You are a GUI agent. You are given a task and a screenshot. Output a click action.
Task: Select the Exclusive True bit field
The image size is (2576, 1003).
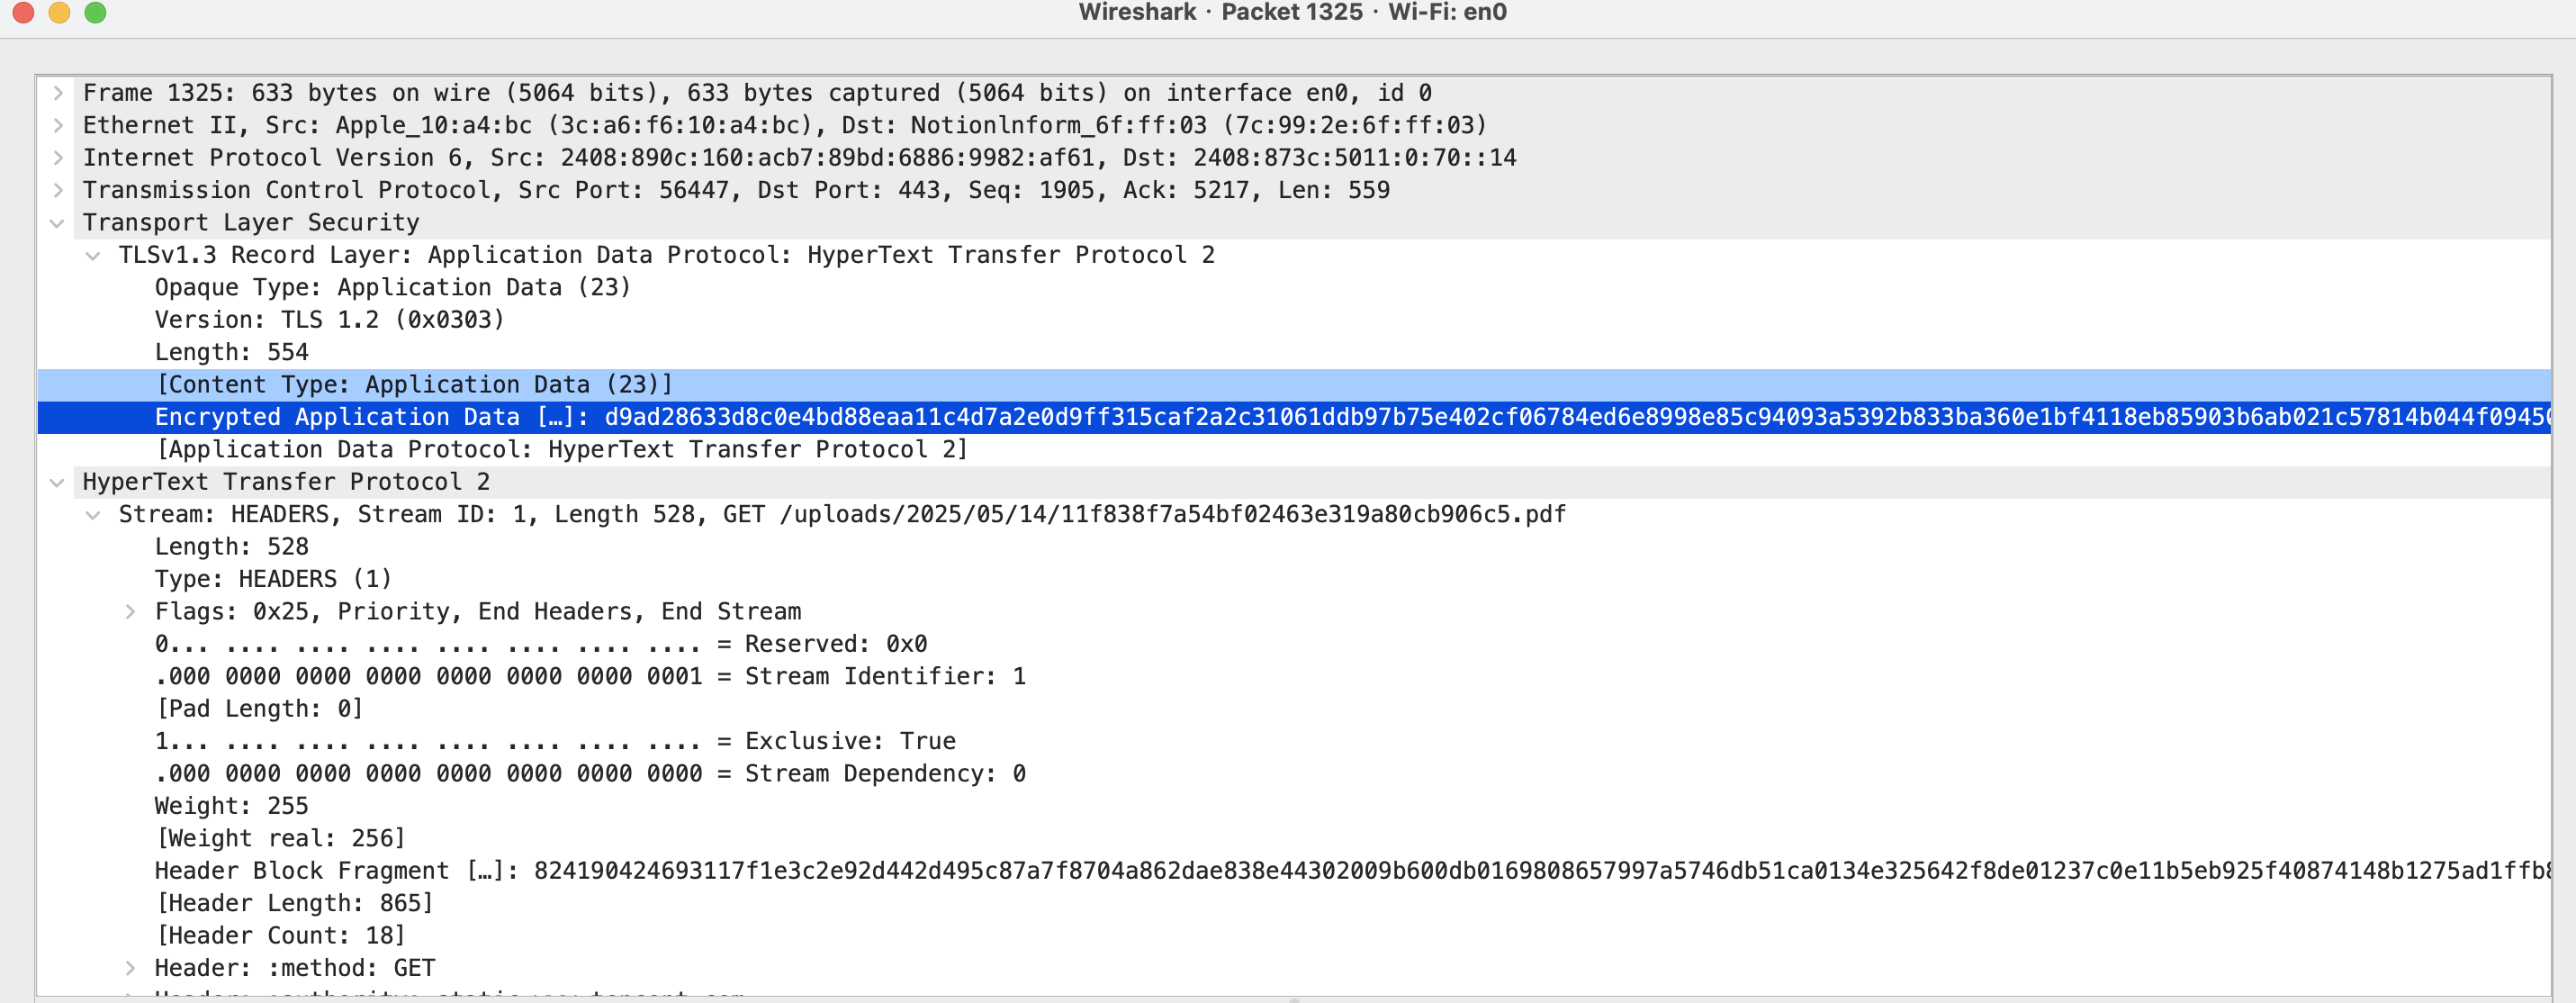pyautogui.click(x=1294, y=741)
